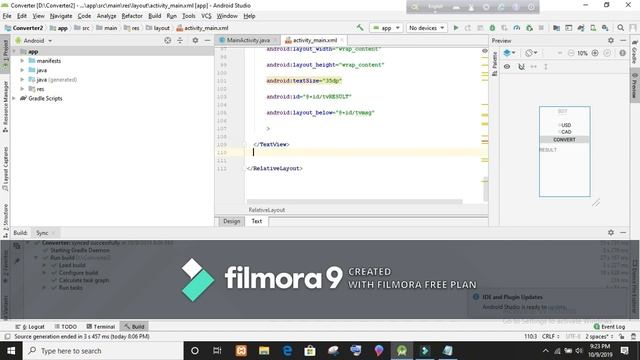Screen dimensions: 640x360
Task: Run the app with green play button
Action: click(456, 28)
